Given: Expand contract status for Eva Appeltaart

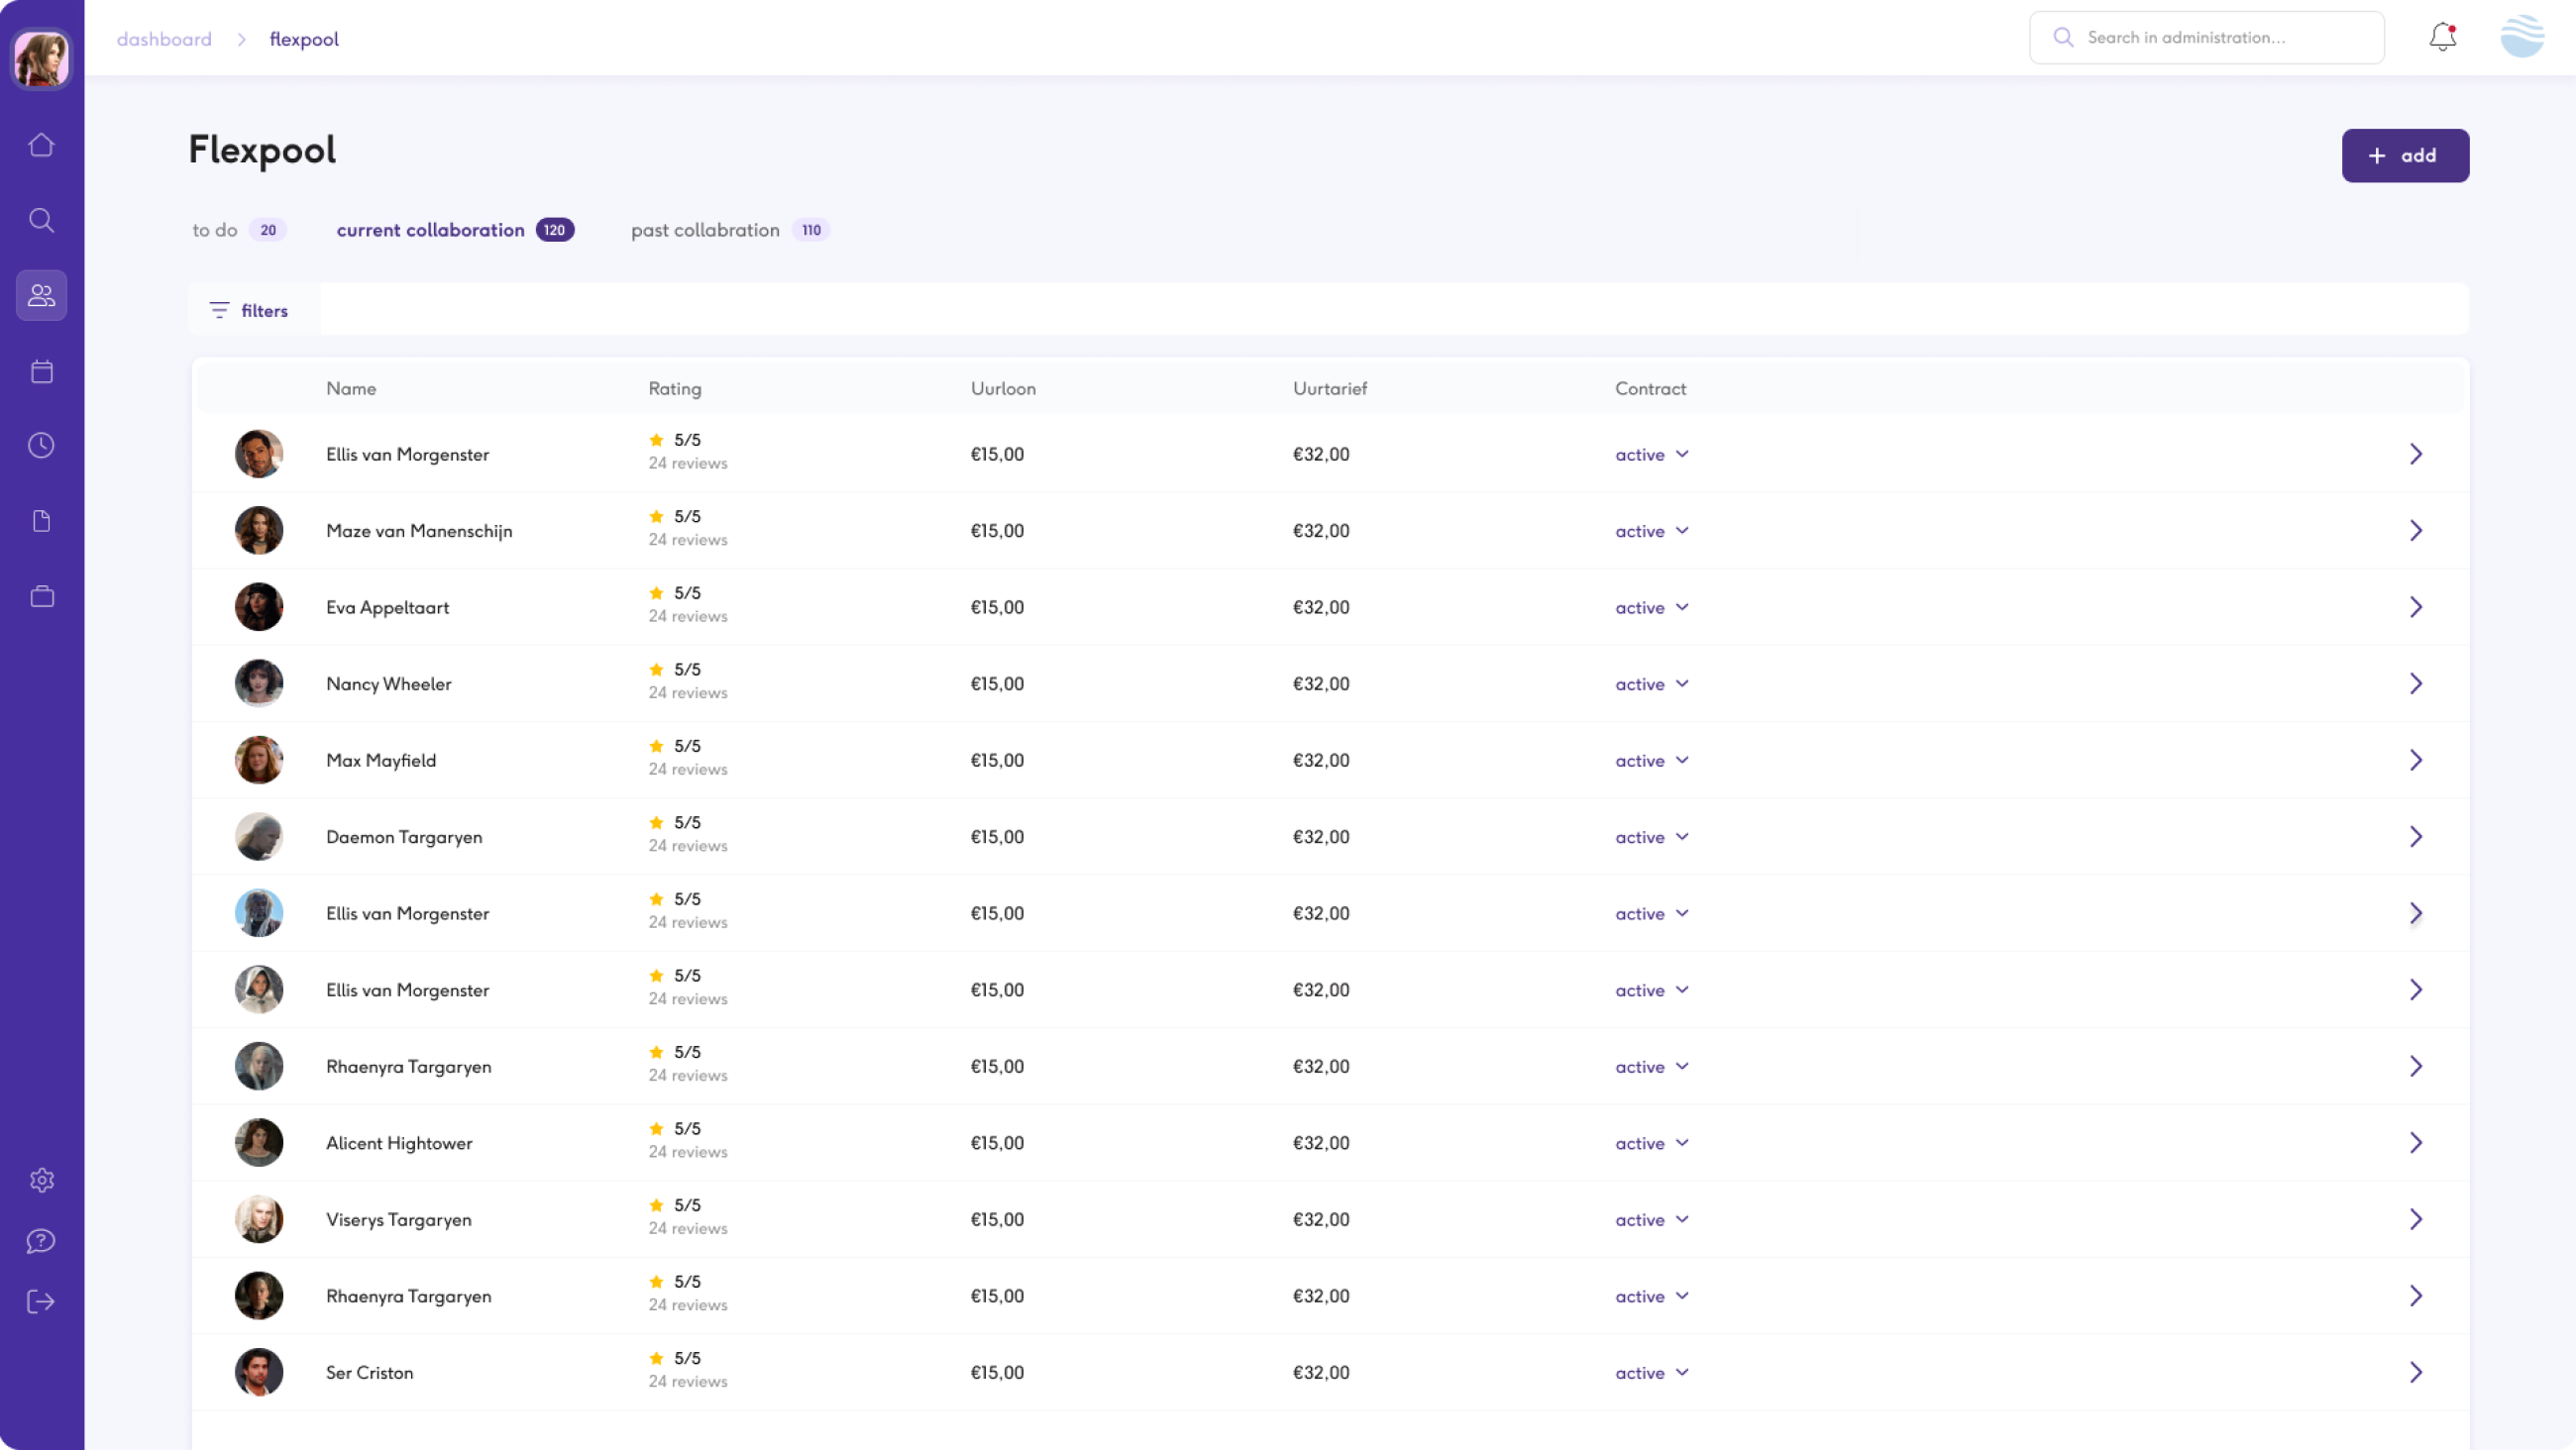Looking at the screenshot, I should coord(1651,607).
